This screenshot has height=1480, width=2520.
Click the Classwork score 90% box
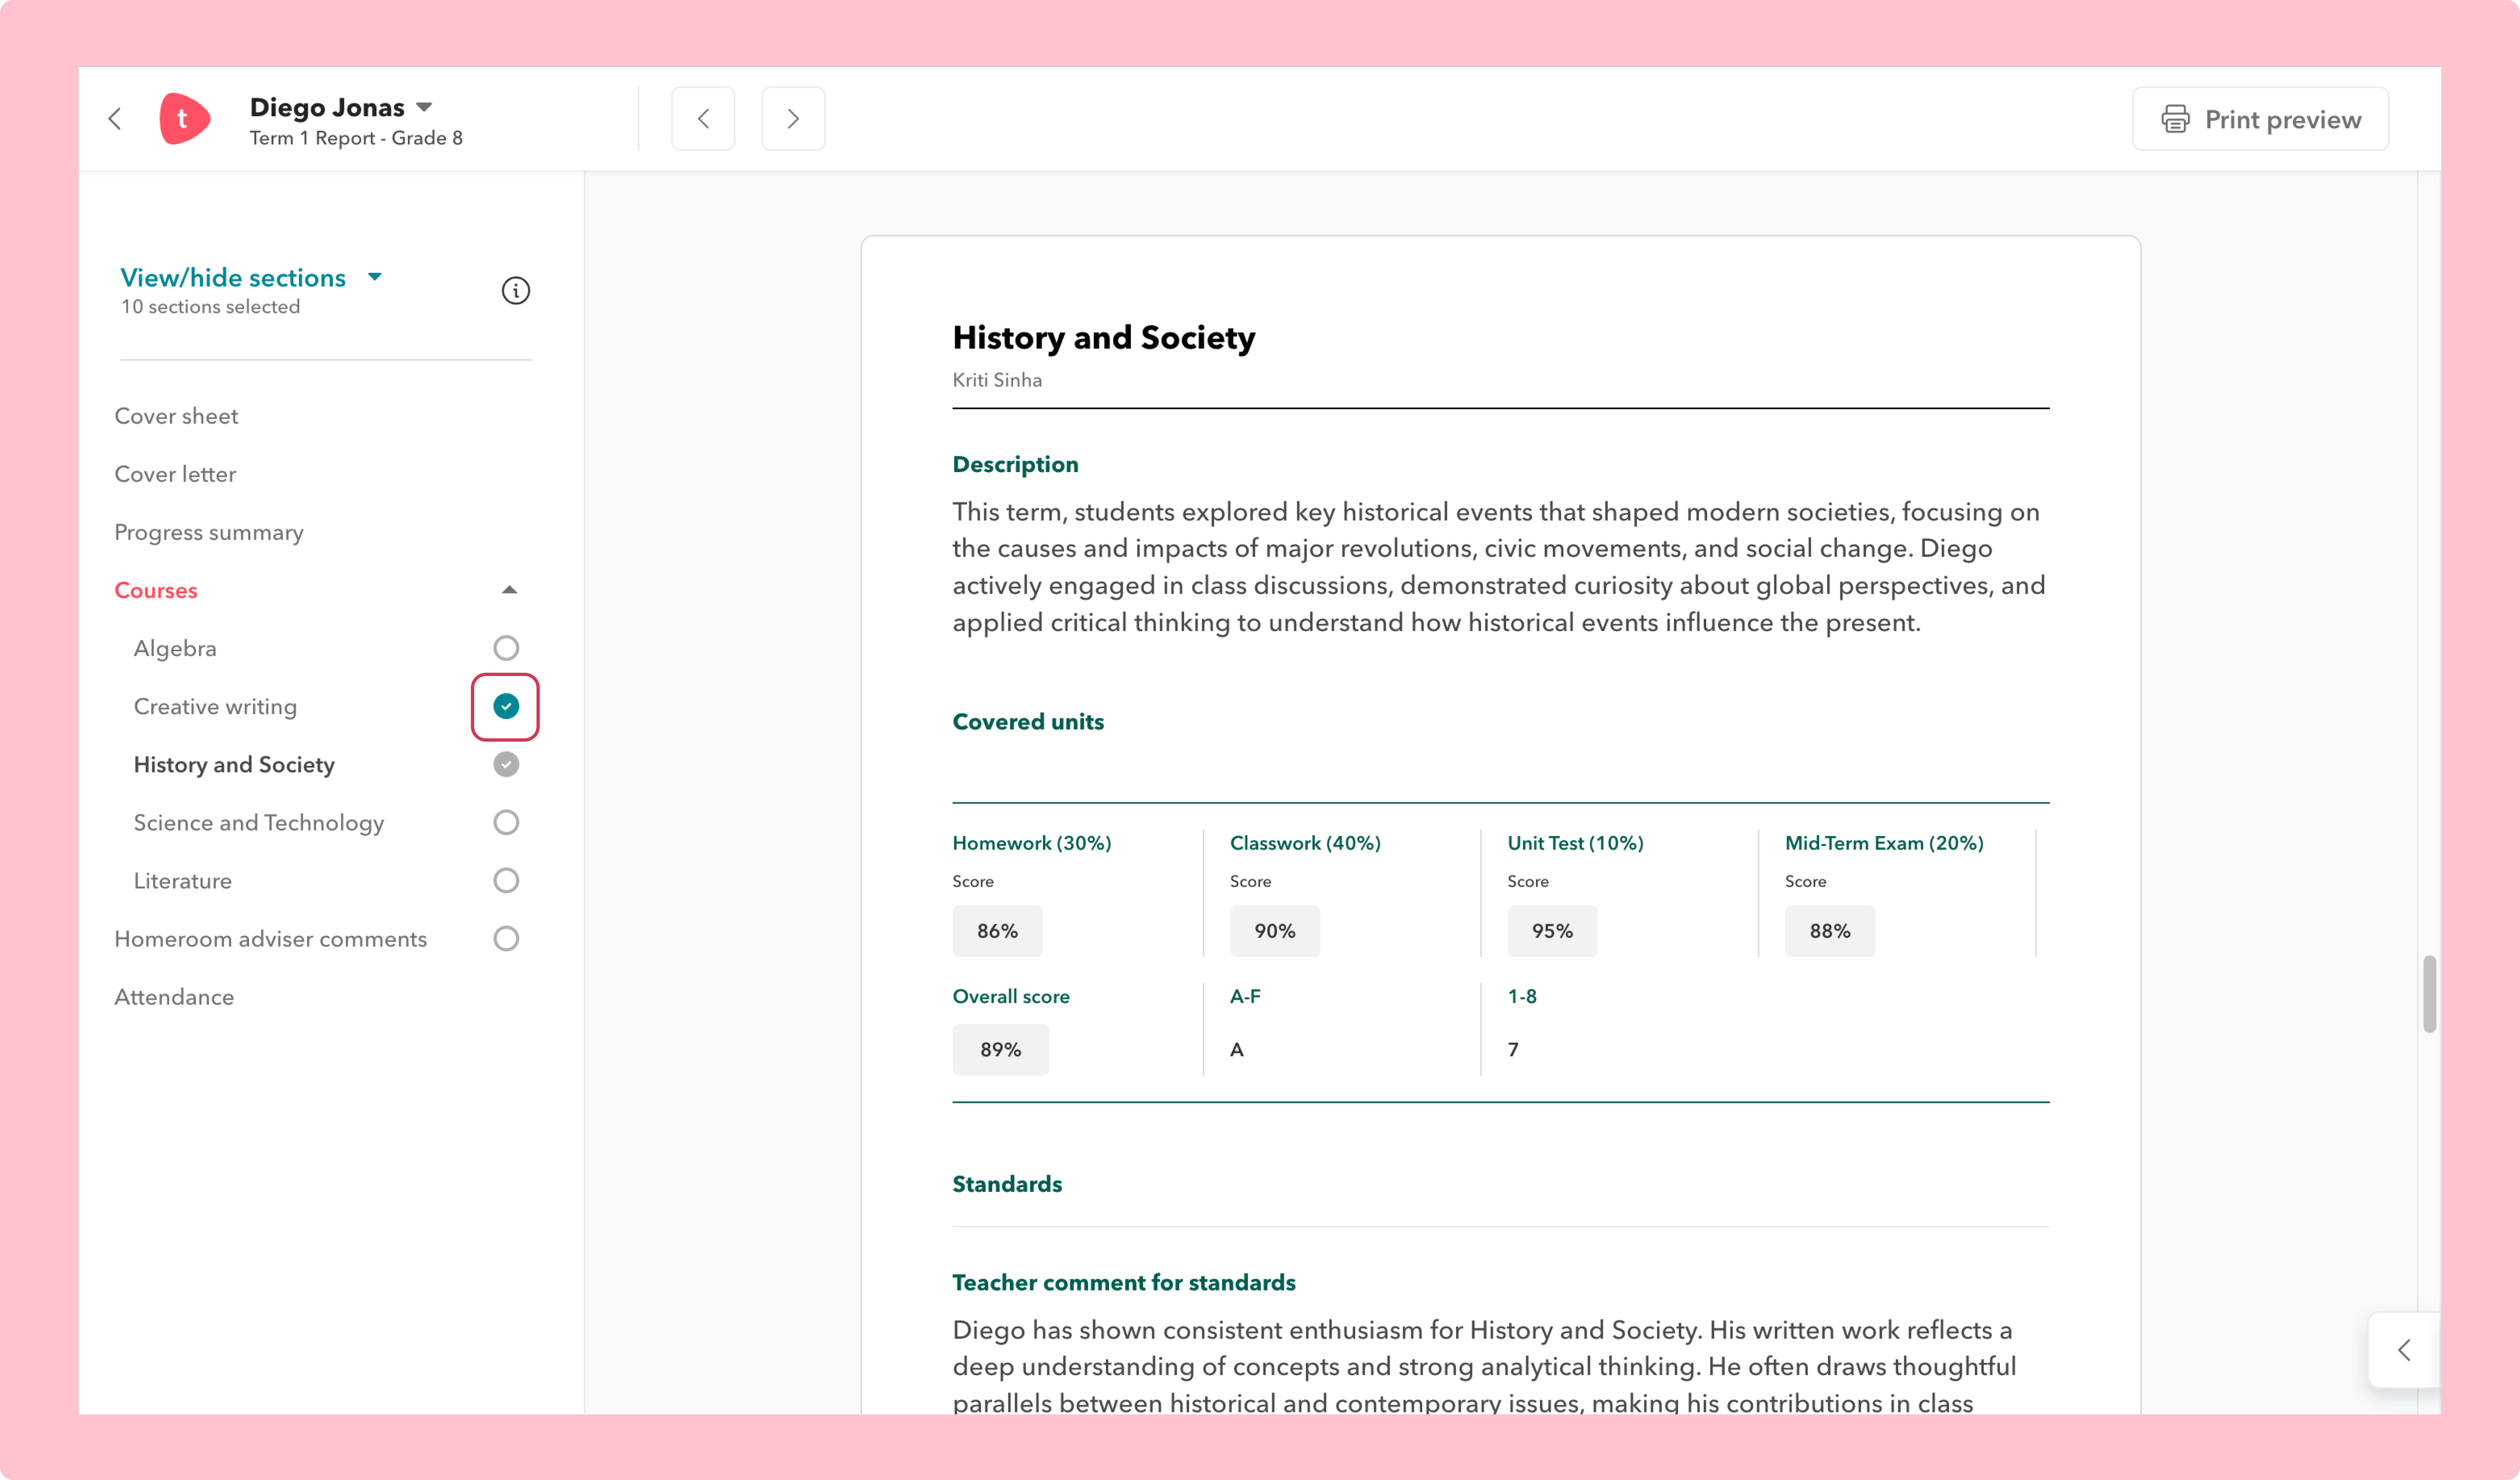pos(1275,931)
